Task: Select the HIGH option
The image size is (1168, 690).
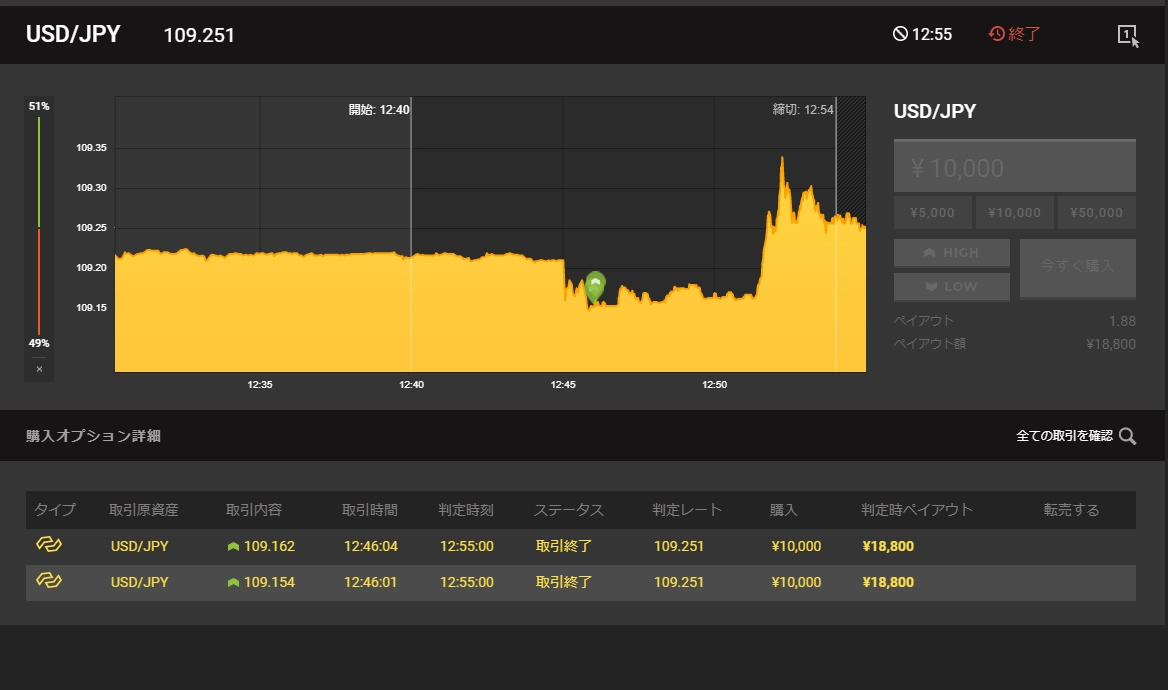Action: (x=951, y=253)
